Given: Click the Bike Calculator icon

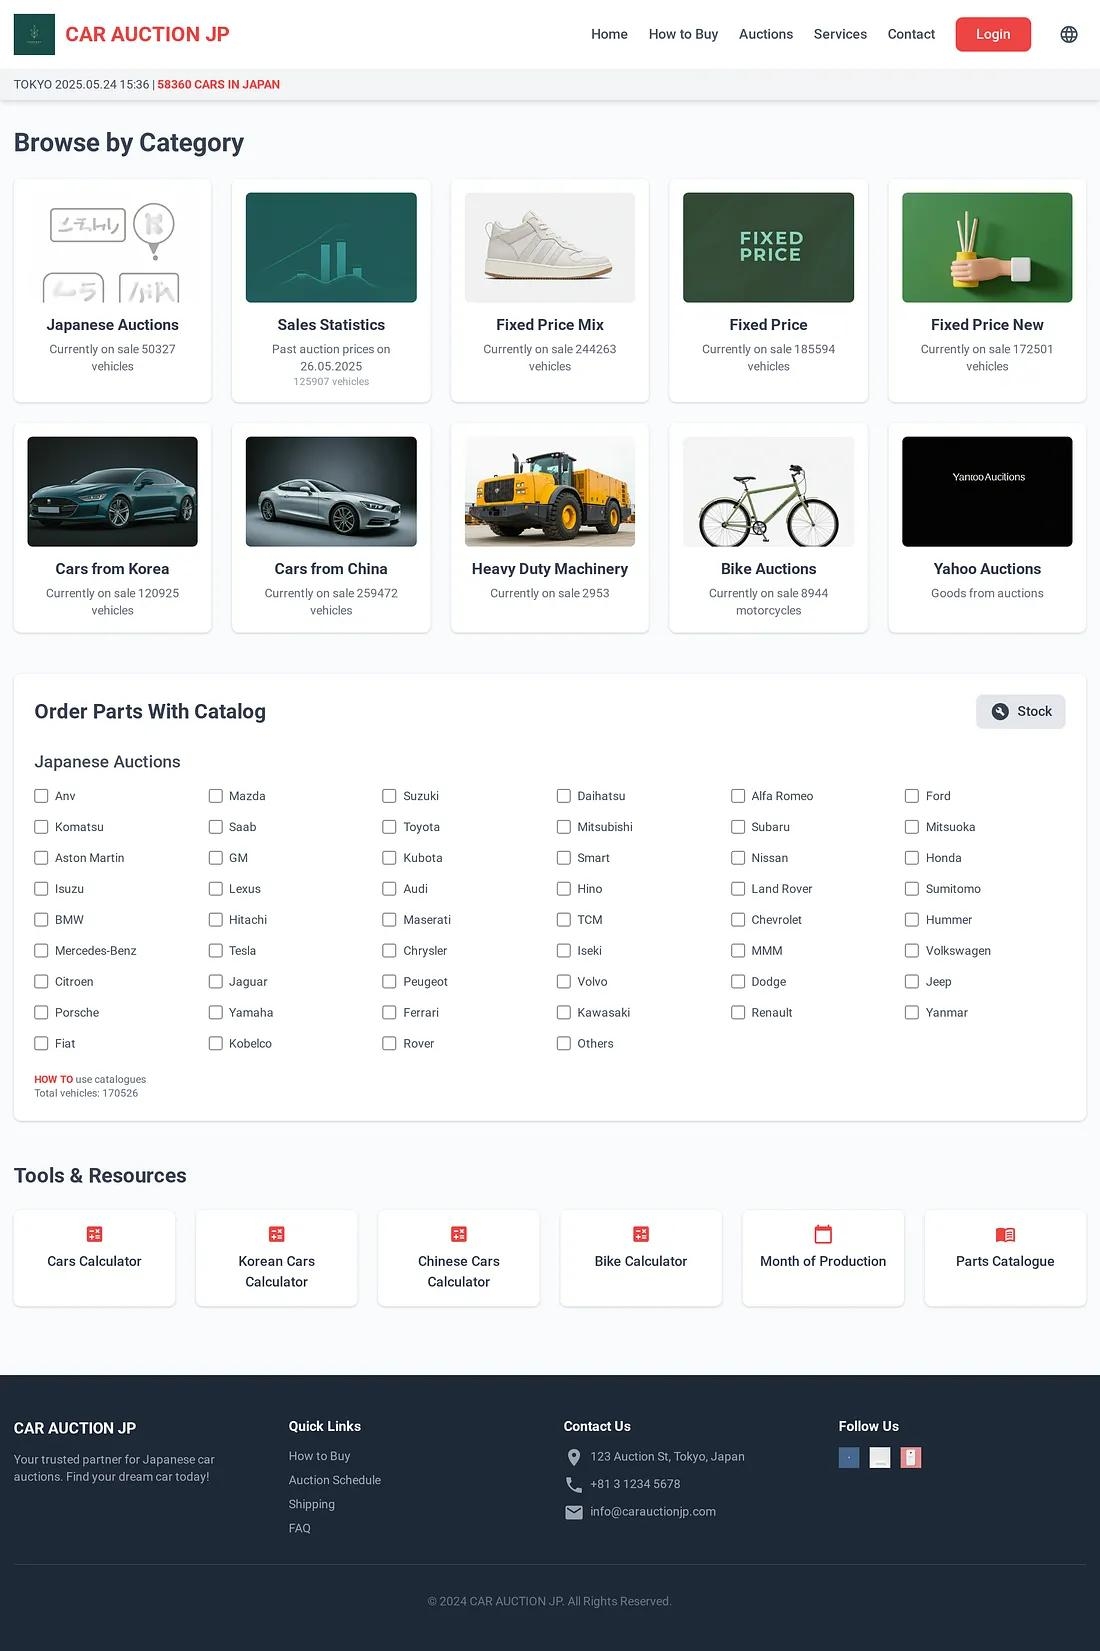Looking at the screenshot, I should (x=641, y=1234).
